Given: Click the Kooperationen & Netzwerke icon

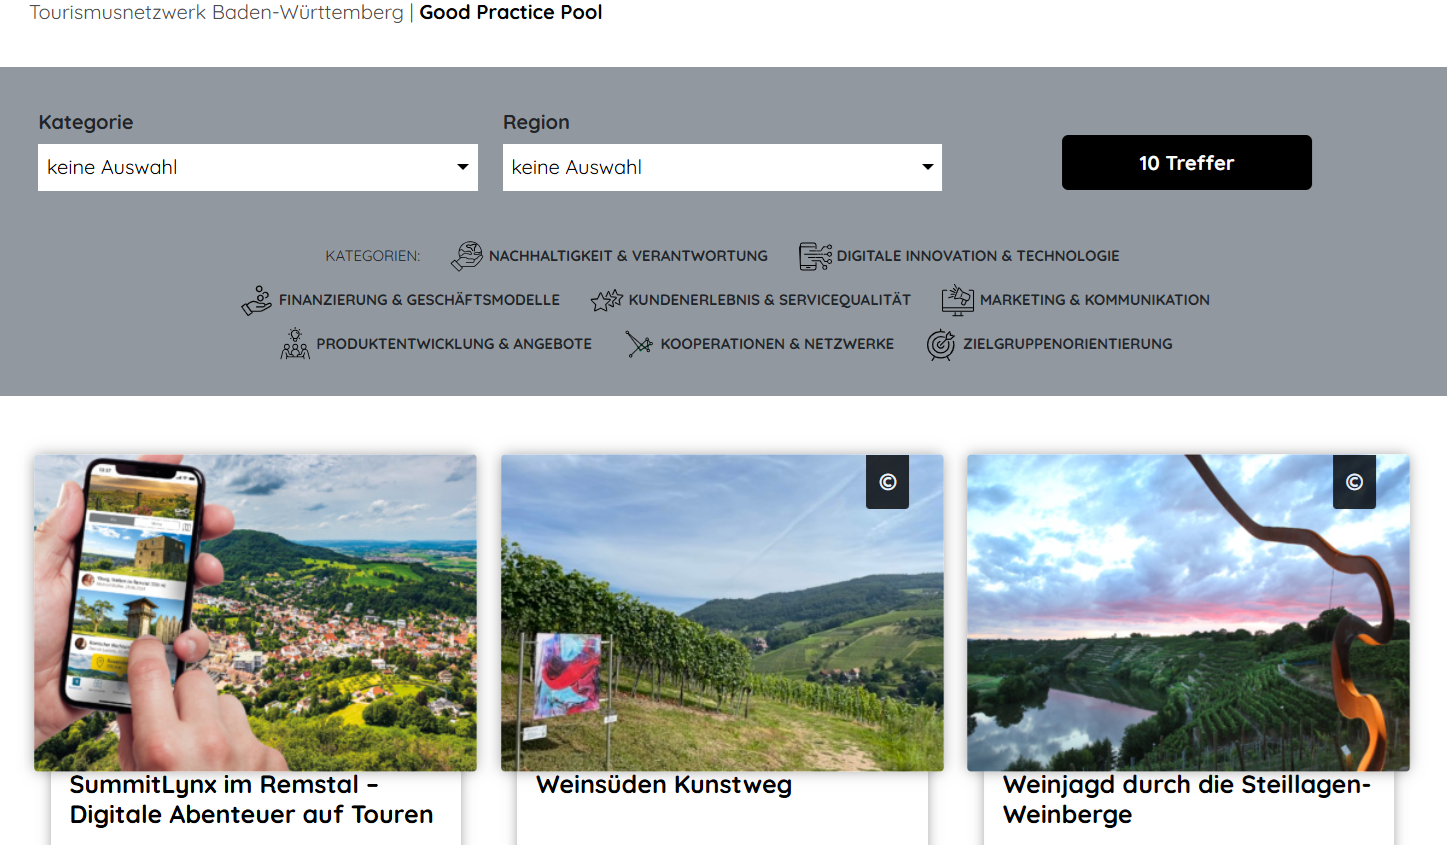Looking at the screenshot, I should pos(639,344).
